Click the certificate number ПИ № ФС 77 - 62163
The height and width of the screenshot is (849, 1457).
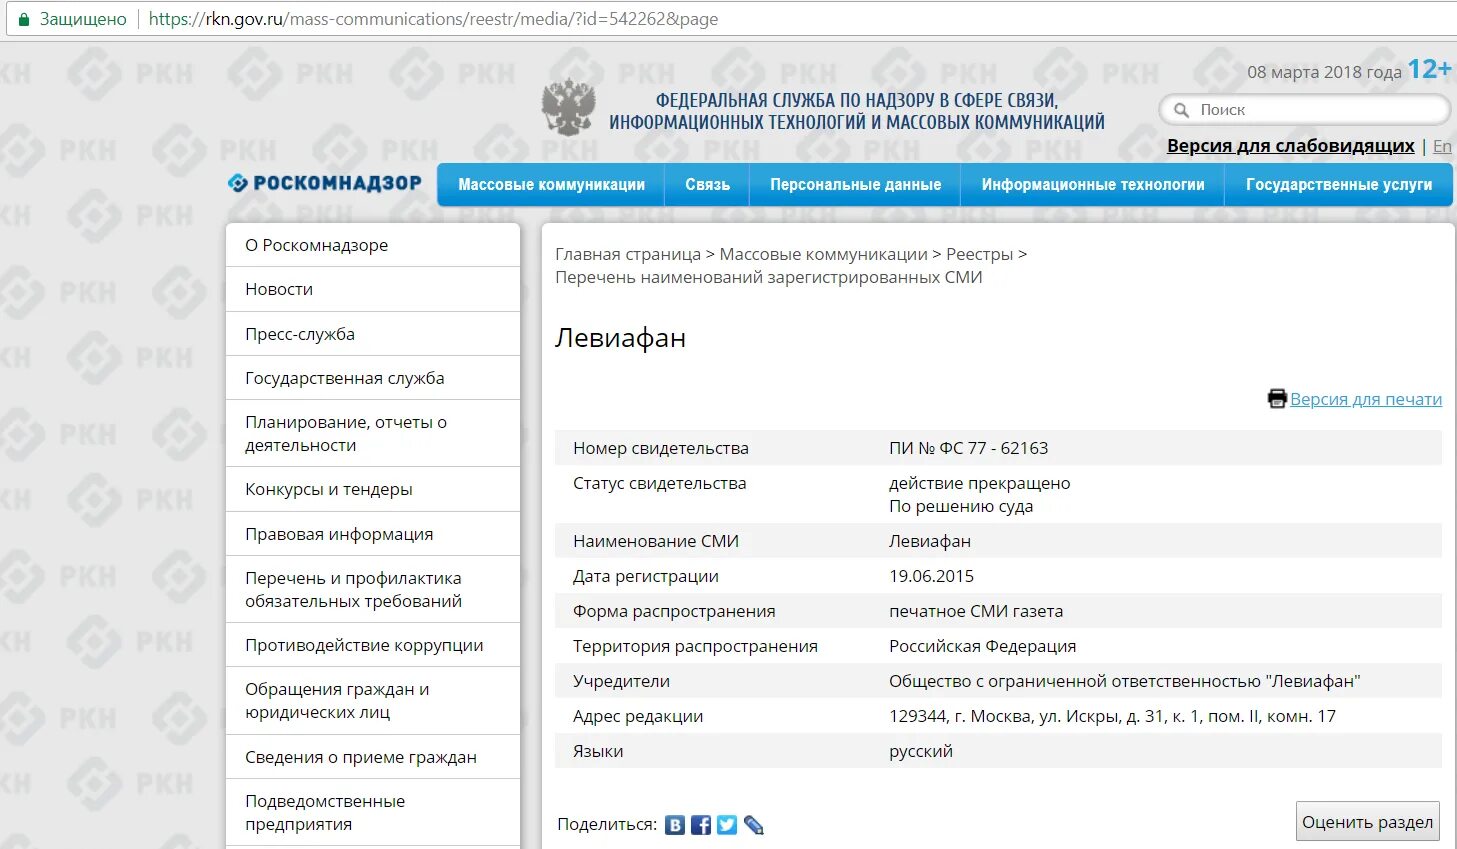click(968, 448)
